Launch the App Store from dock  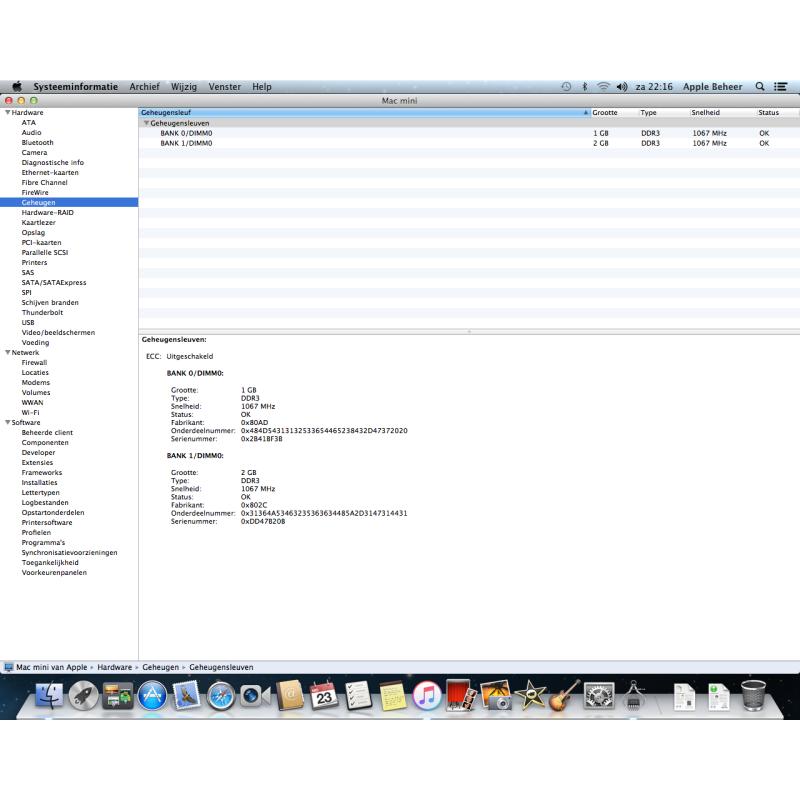pyautogui.click(x=152, y=696)
